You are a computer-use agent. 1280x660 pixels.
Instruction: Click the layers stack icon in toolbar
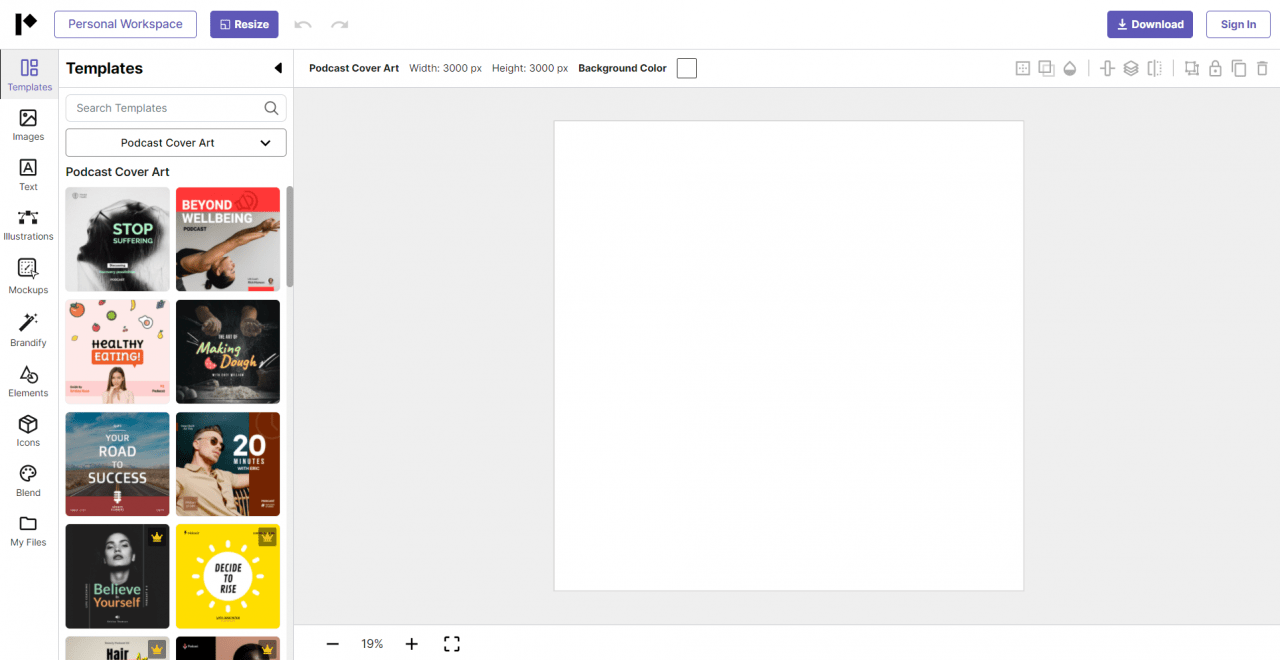tap(1131, 68)
